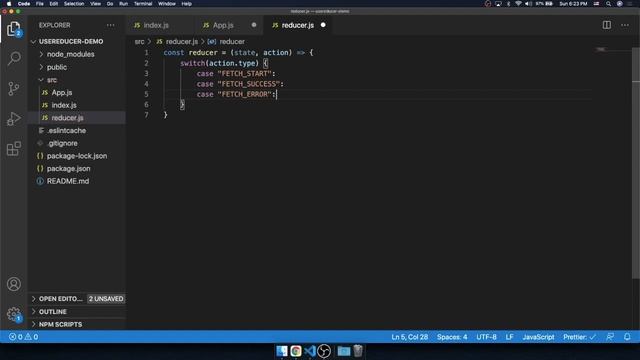Open .gitignore file
This screenshot has width=640, height=360.
[x=77, y=143]
